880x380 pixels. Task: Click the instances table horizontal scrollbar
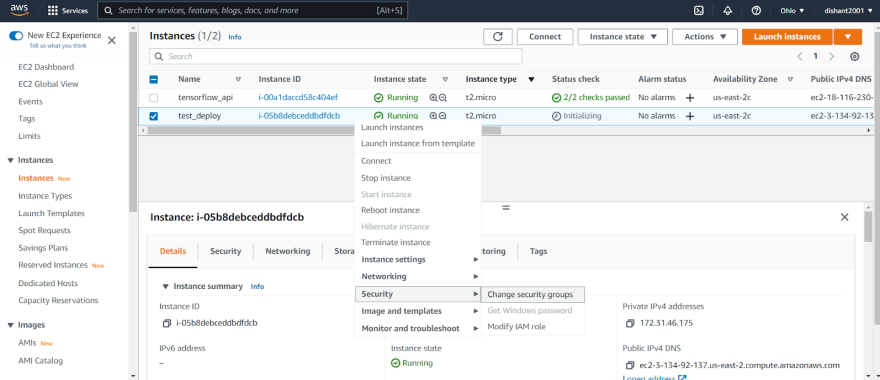click(324, 130)
